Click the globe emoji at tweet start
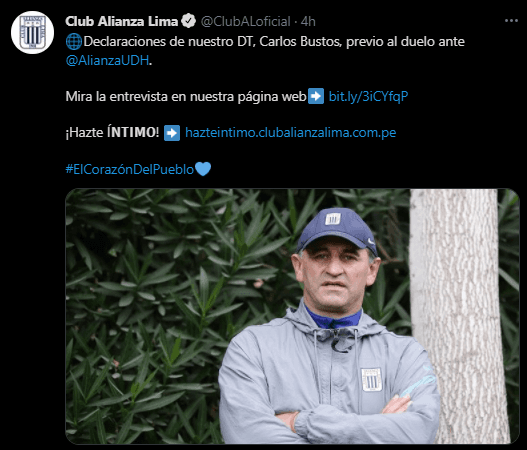 [x=74, y=42]
